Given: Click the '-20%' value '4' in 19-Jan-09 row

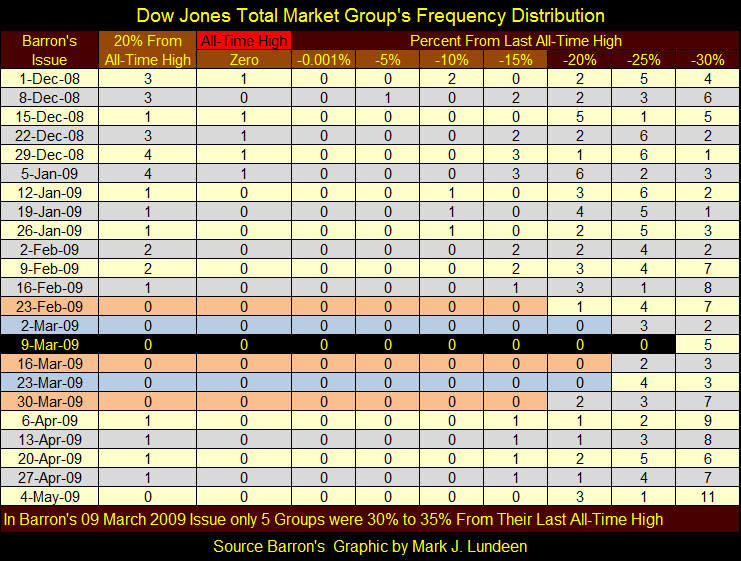Looking at the screenshot, I should point(580,212).
